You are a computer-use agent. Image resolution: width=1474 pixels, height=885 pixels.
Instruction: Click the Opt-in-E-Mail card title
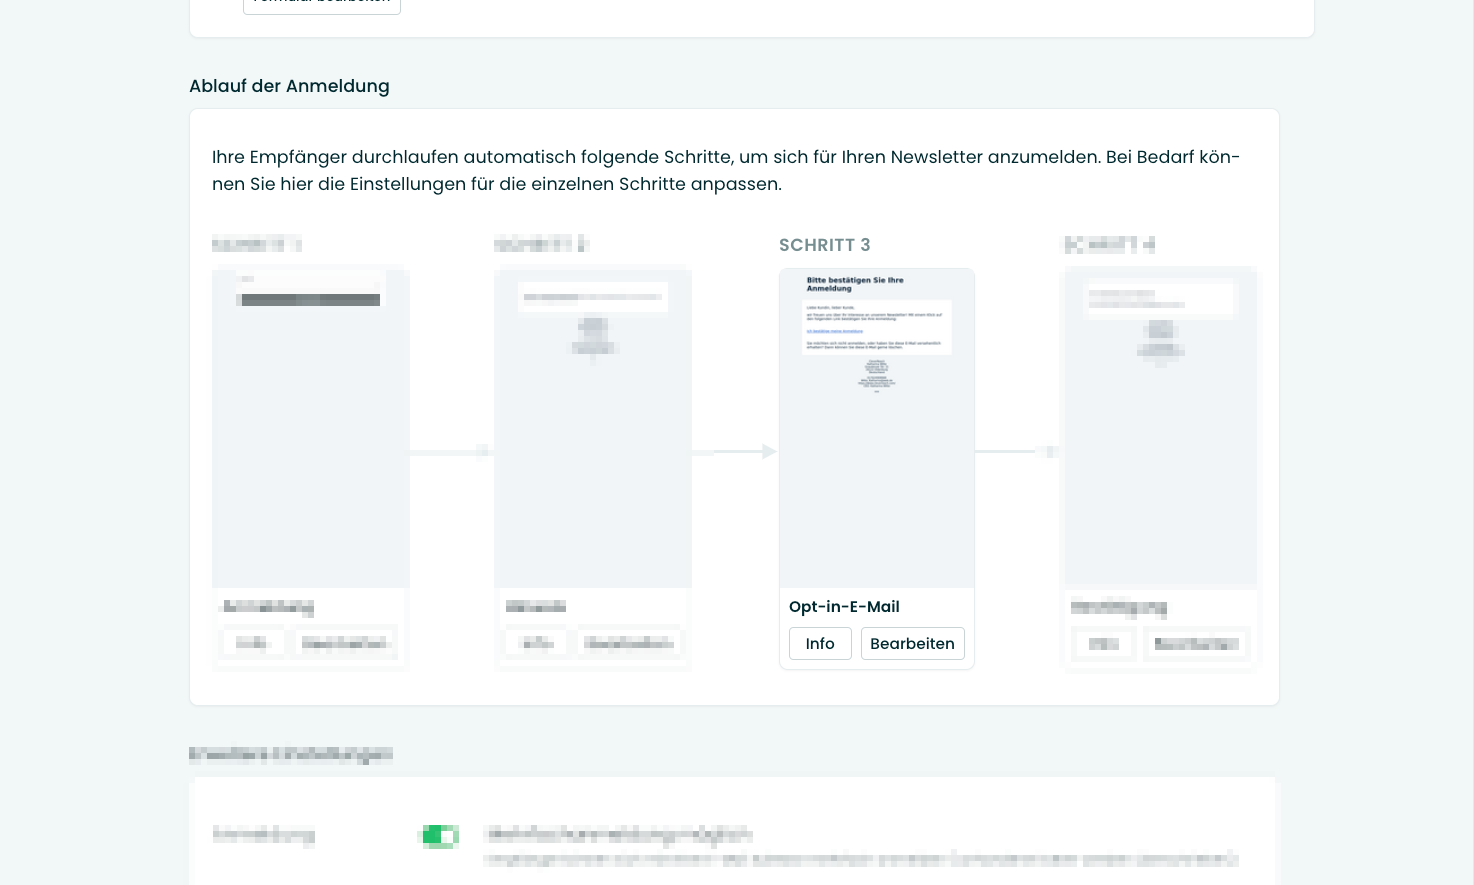pos(844,607)
